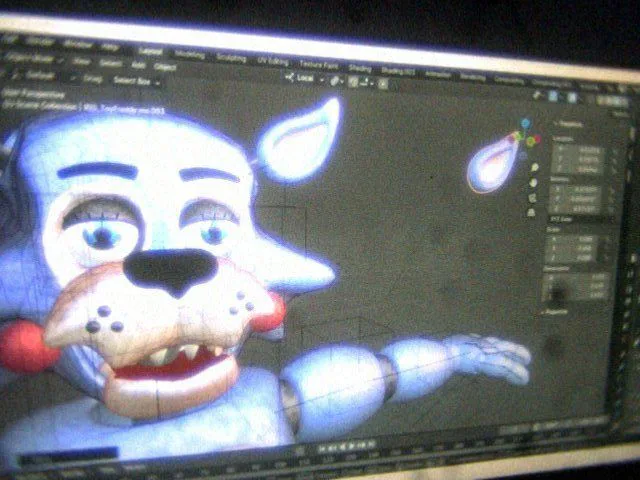Click the Rotation Z value field
The width and height of the screenshot is (640, 480).
point(575,209)
